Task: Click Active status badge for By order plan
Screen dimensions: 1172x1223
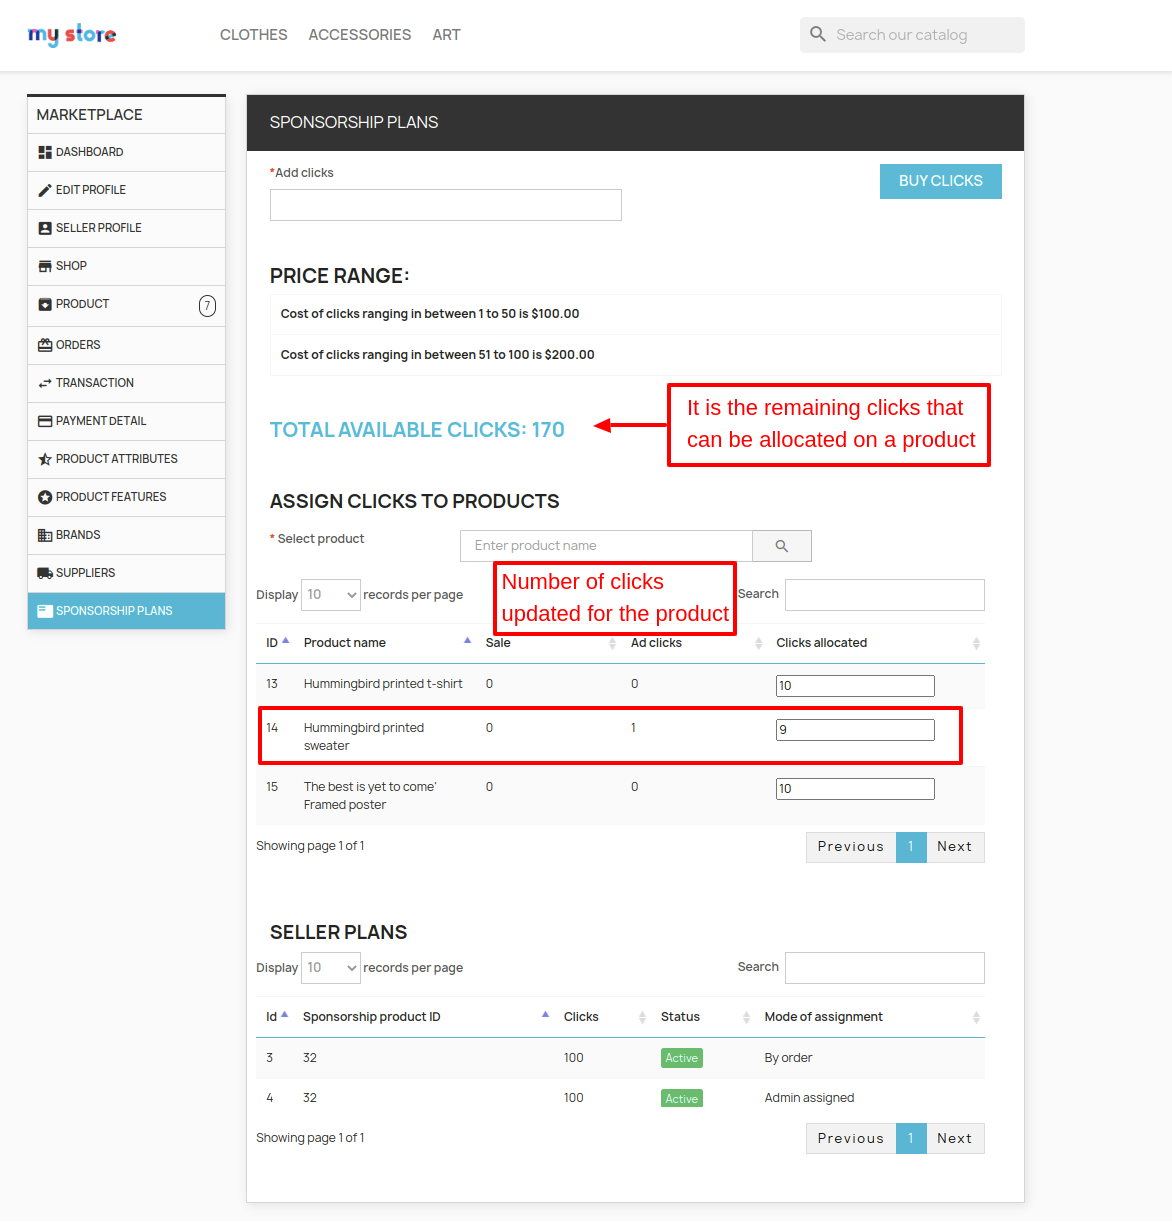Action: (x=682, y=1058)
